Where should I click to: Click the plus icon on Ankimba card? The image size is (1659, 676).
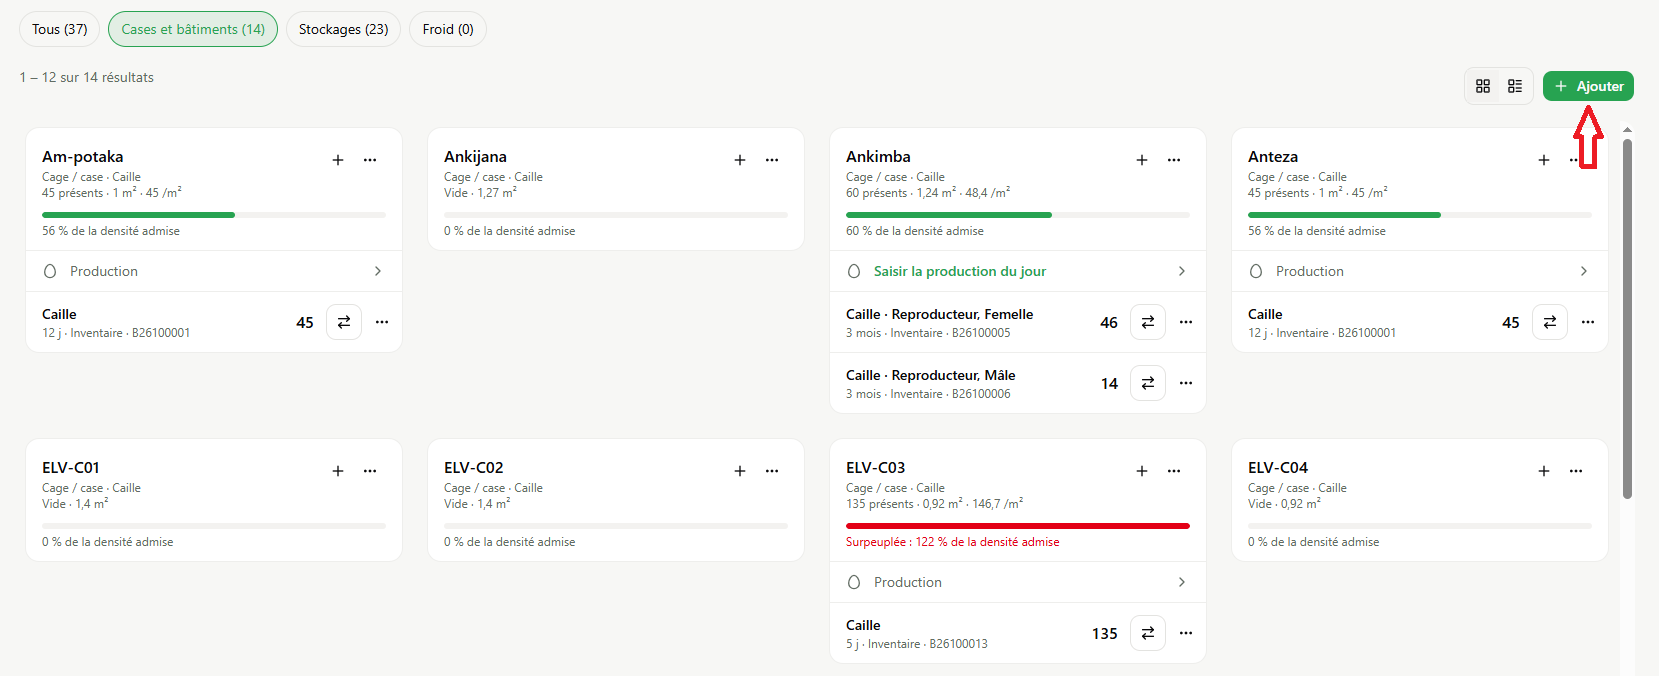pos(1142,160)
